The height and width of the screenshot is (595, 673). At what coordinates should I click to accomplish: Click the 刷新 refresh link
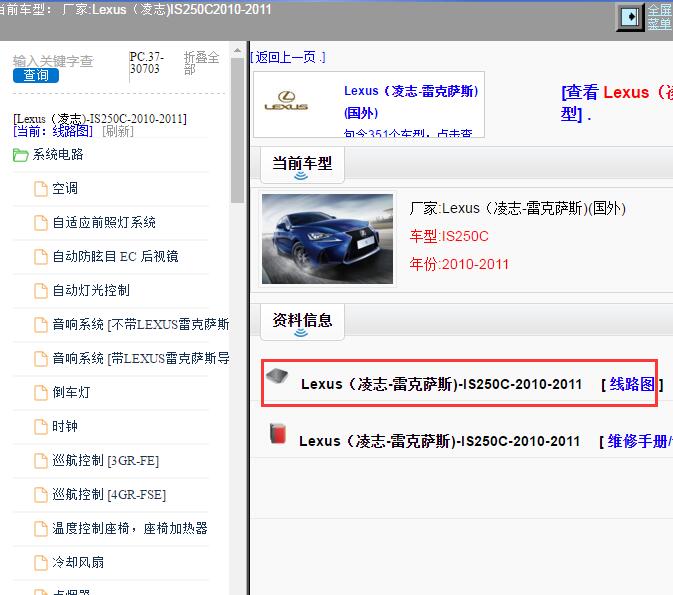(118, 131)
